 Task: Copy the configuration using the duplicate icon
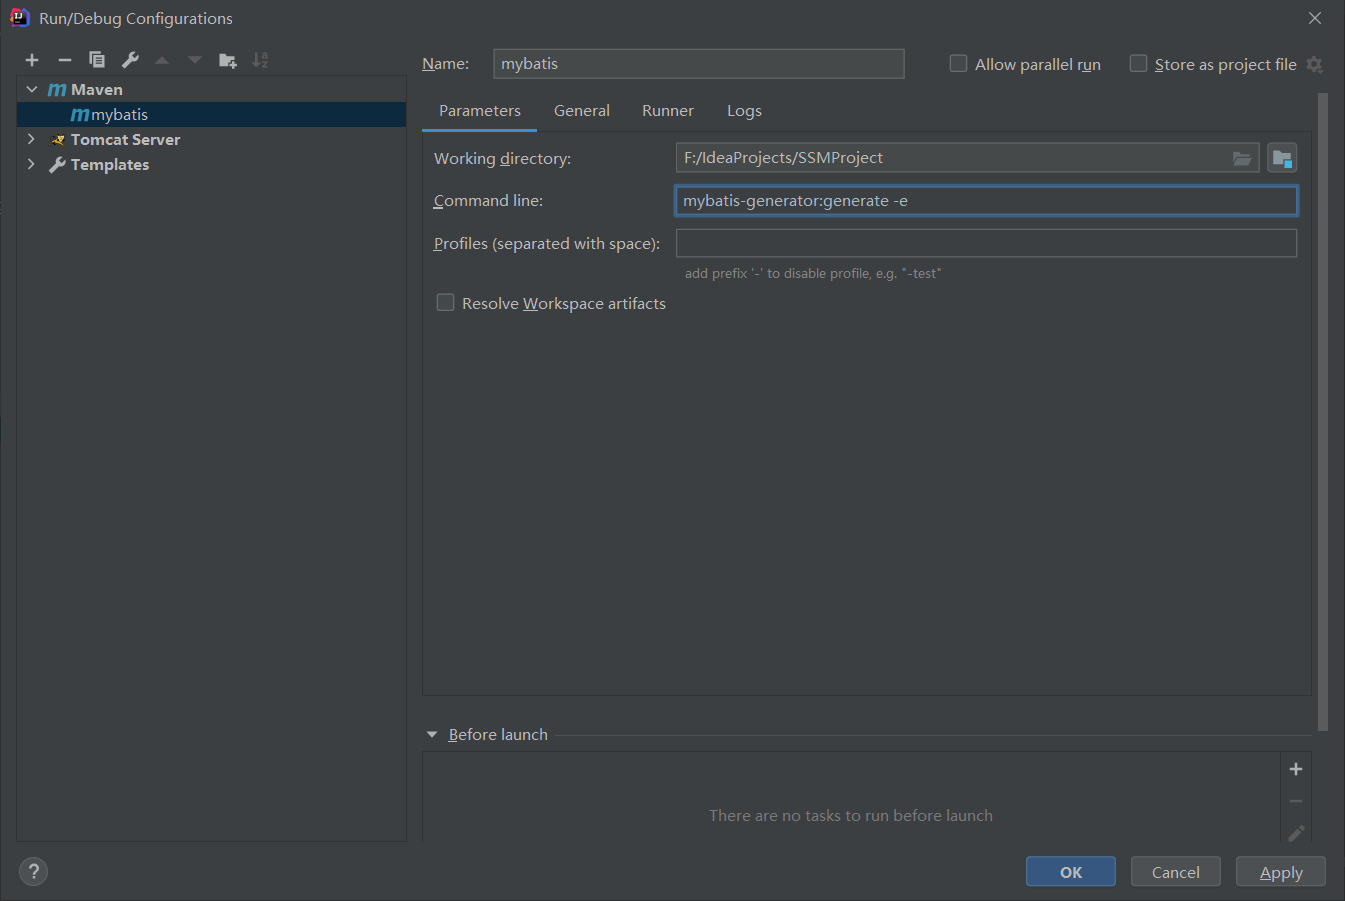click(x=97, y=60)
